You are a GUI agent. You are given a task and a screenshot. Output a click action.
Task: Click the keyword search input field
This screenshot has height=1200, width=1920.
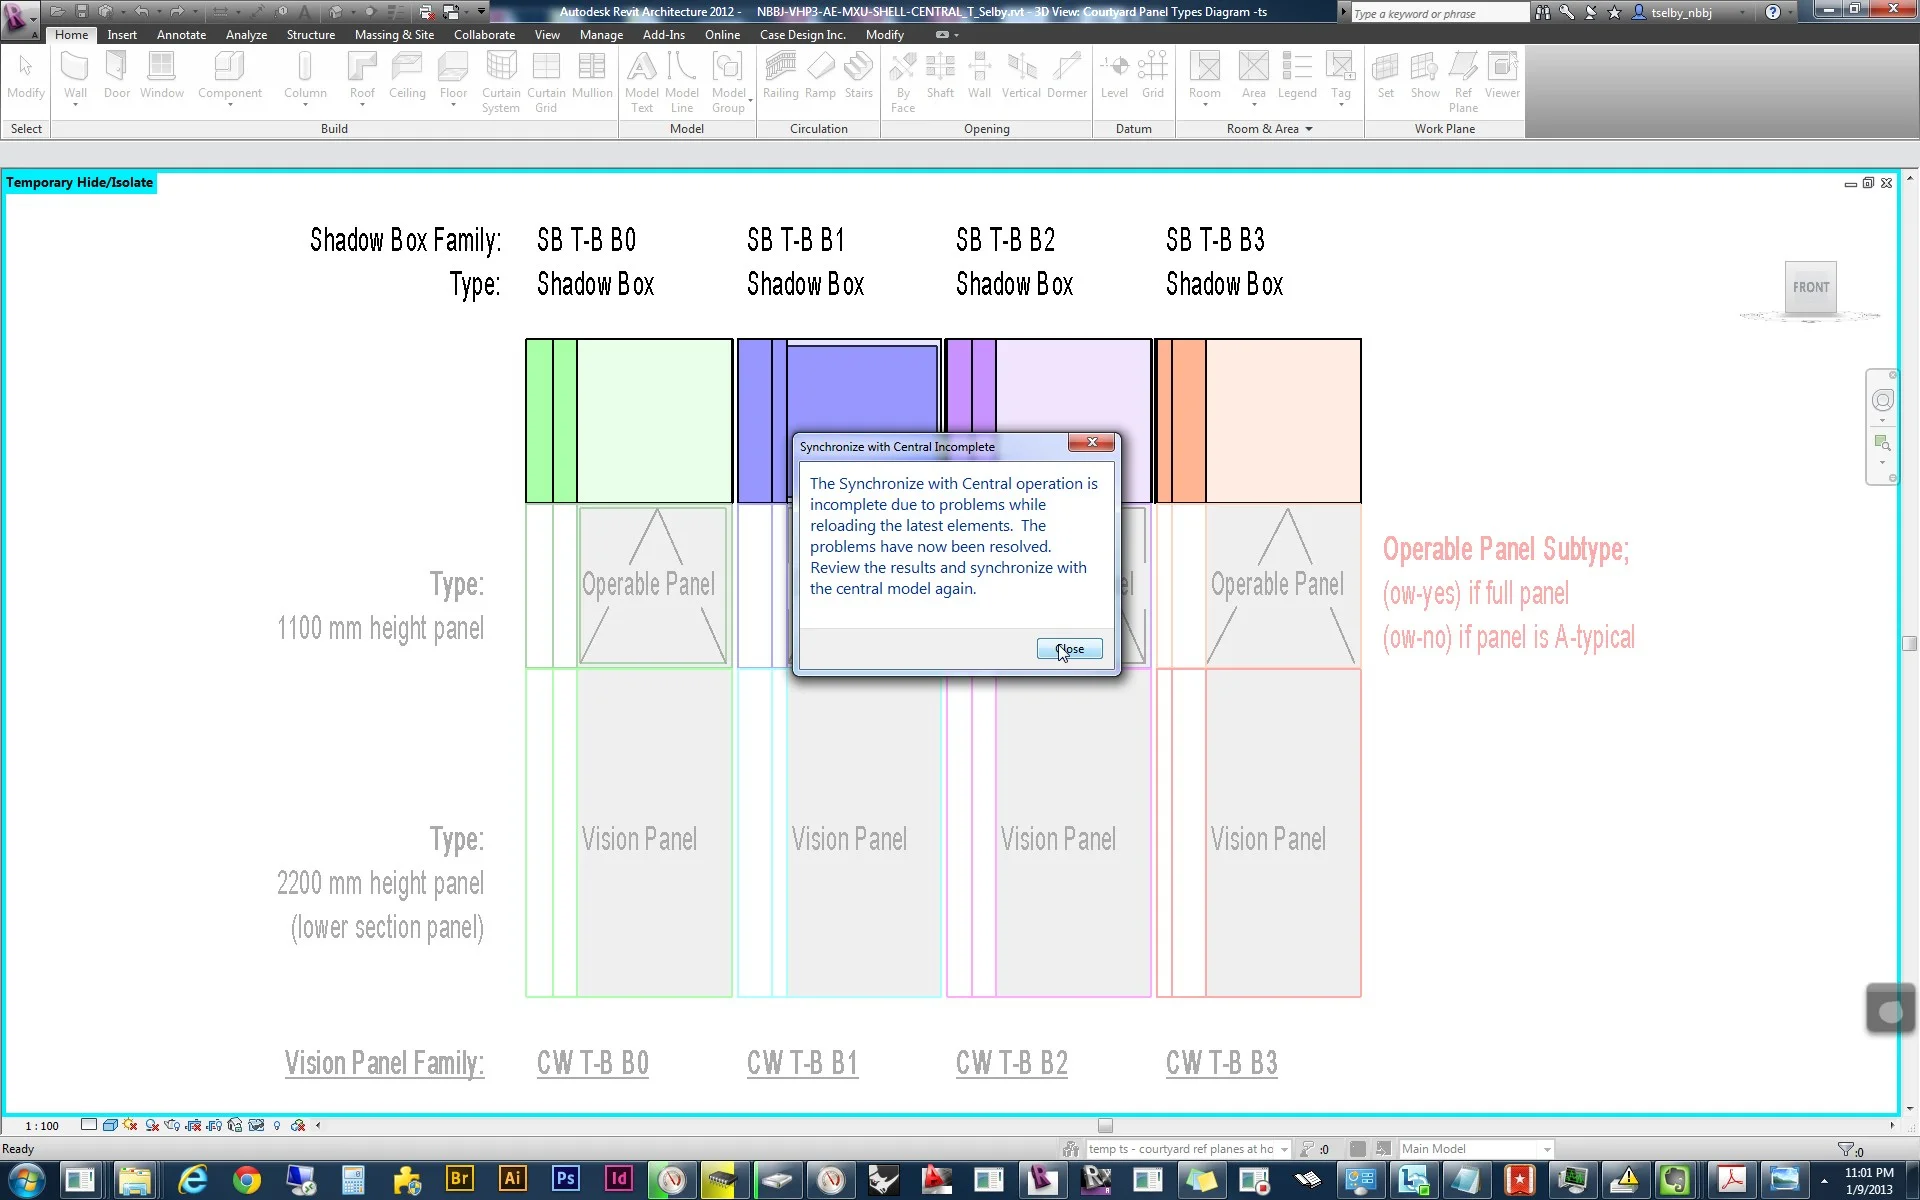coord(1439,13)
